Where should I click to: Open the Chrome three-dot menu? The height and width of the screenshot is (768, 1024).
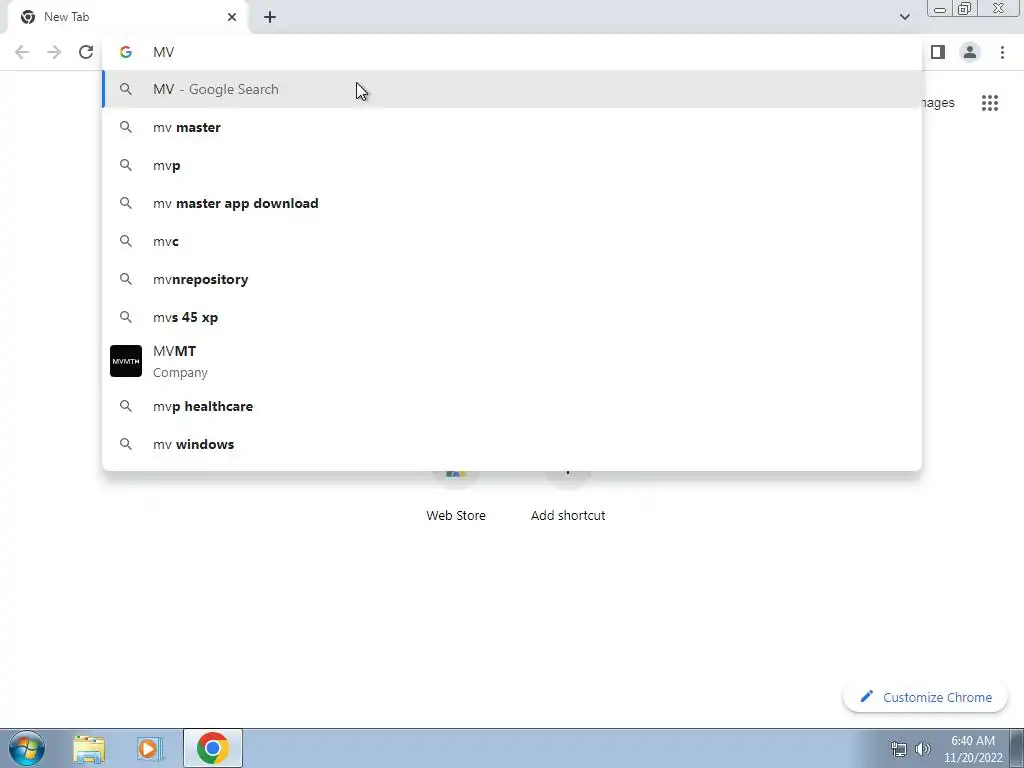pos(1002,52)
